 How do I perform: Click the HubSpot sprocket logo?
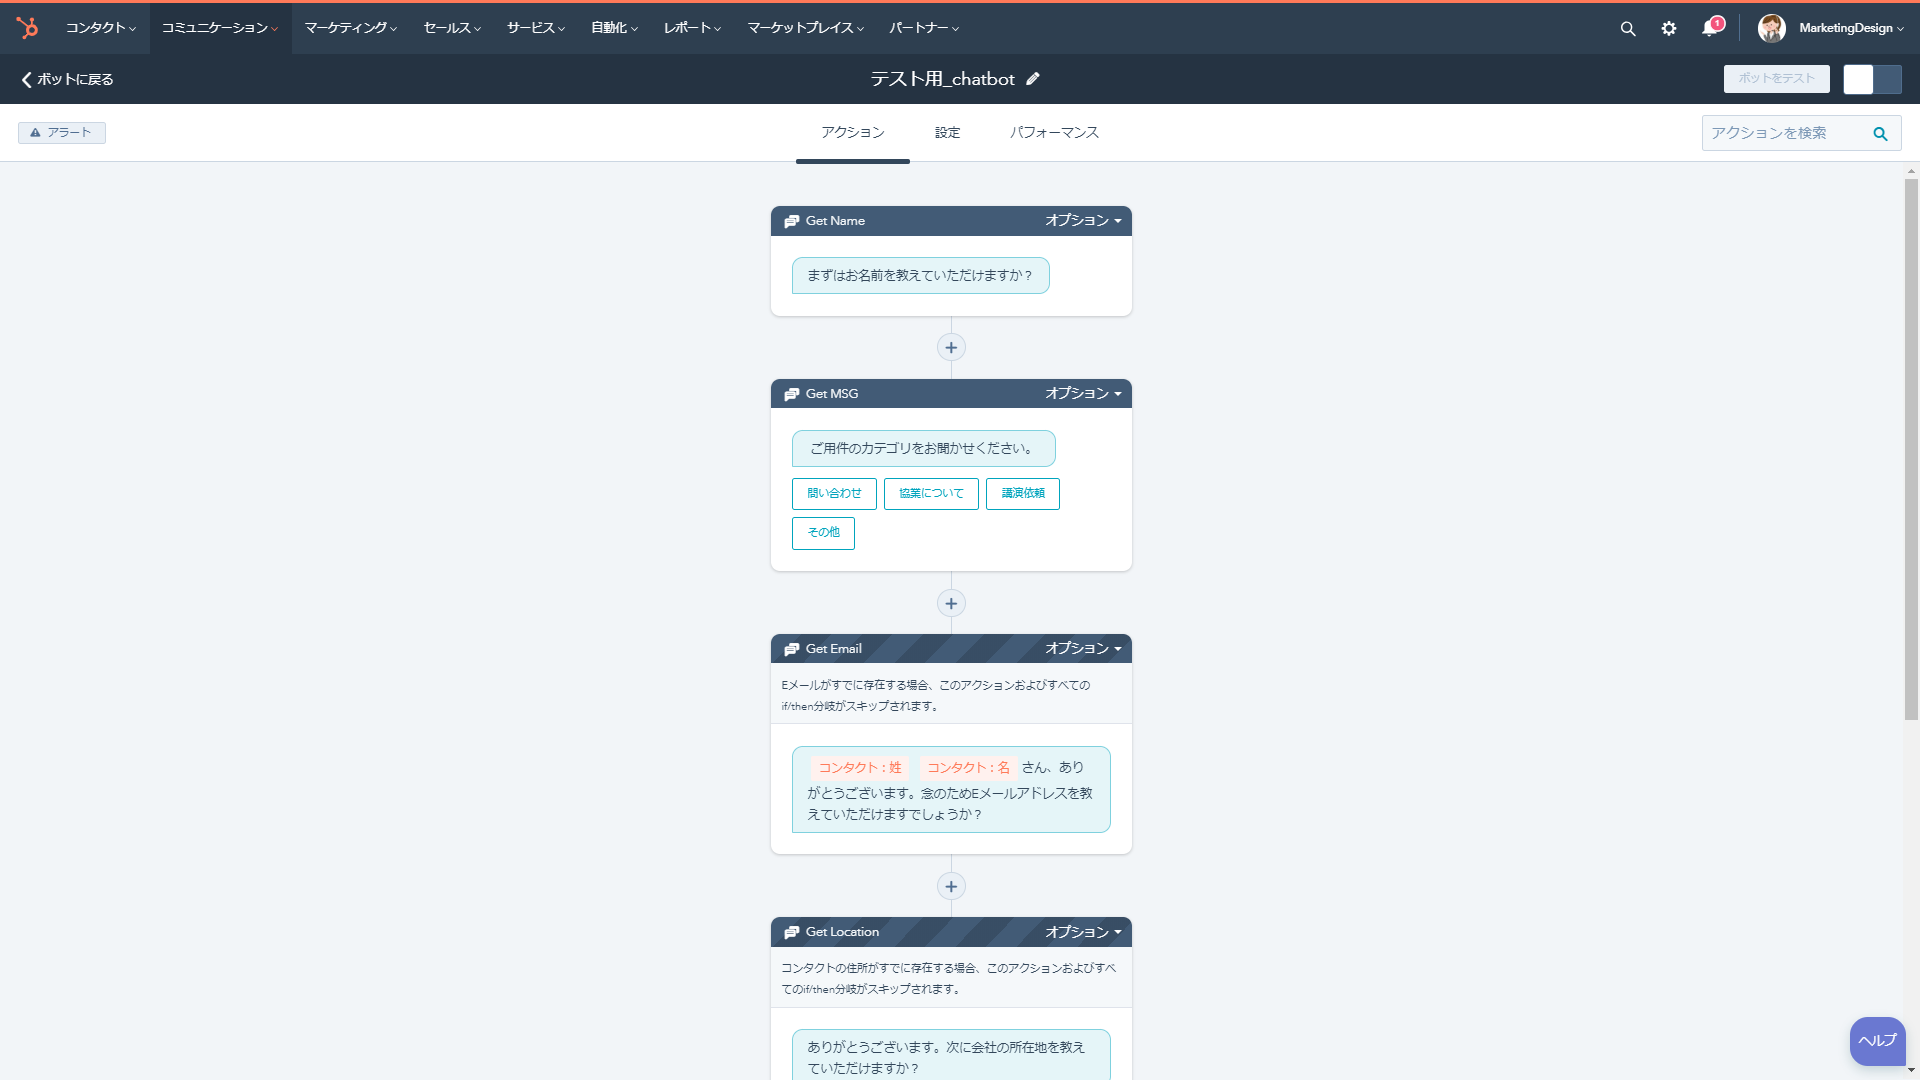click(27, 28)
